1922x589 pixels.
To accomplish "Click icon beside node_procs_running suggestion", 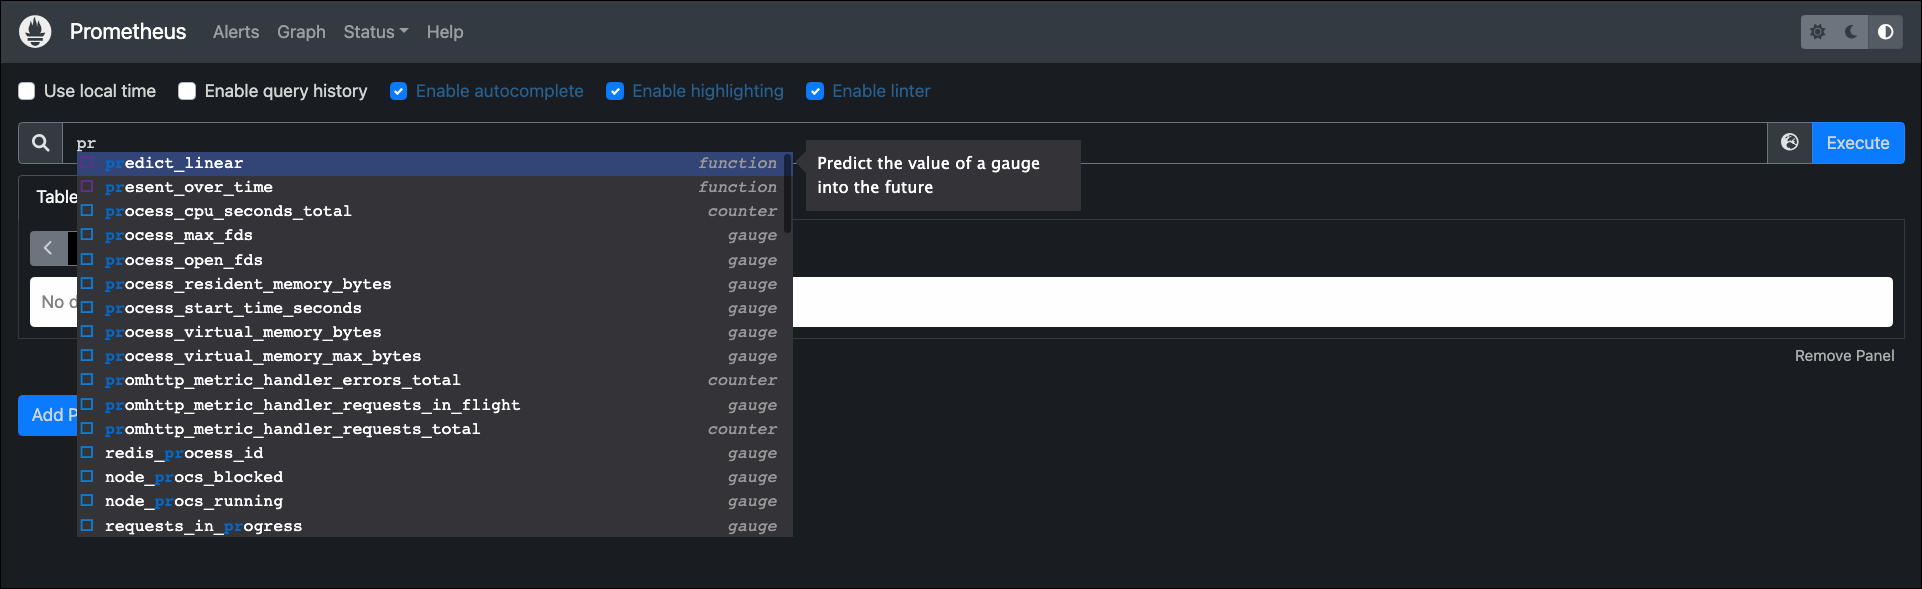I will 87,501.
